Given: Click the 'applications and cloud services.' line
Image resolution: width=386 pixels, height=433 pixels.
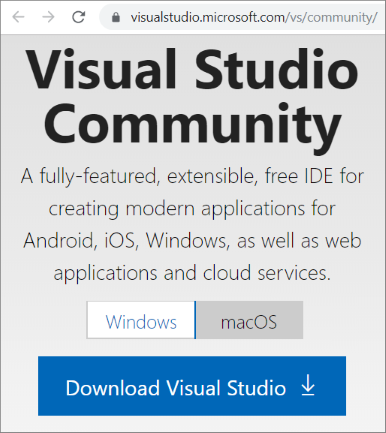Looking at the screenshot, I should [x=192, y=274].
